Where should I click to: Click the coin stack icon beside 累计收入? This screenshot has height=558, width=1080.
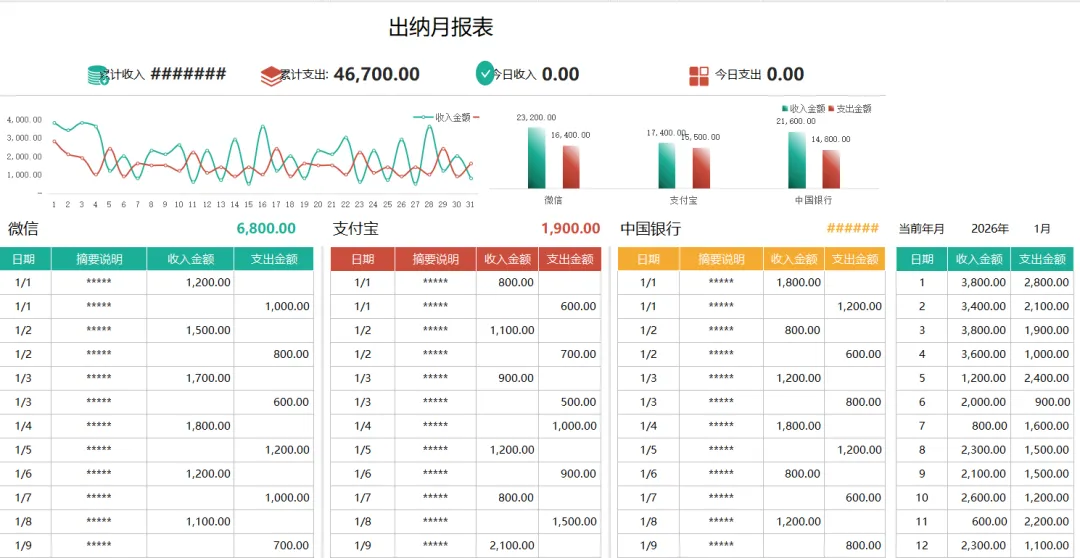(x=98, y=75)
